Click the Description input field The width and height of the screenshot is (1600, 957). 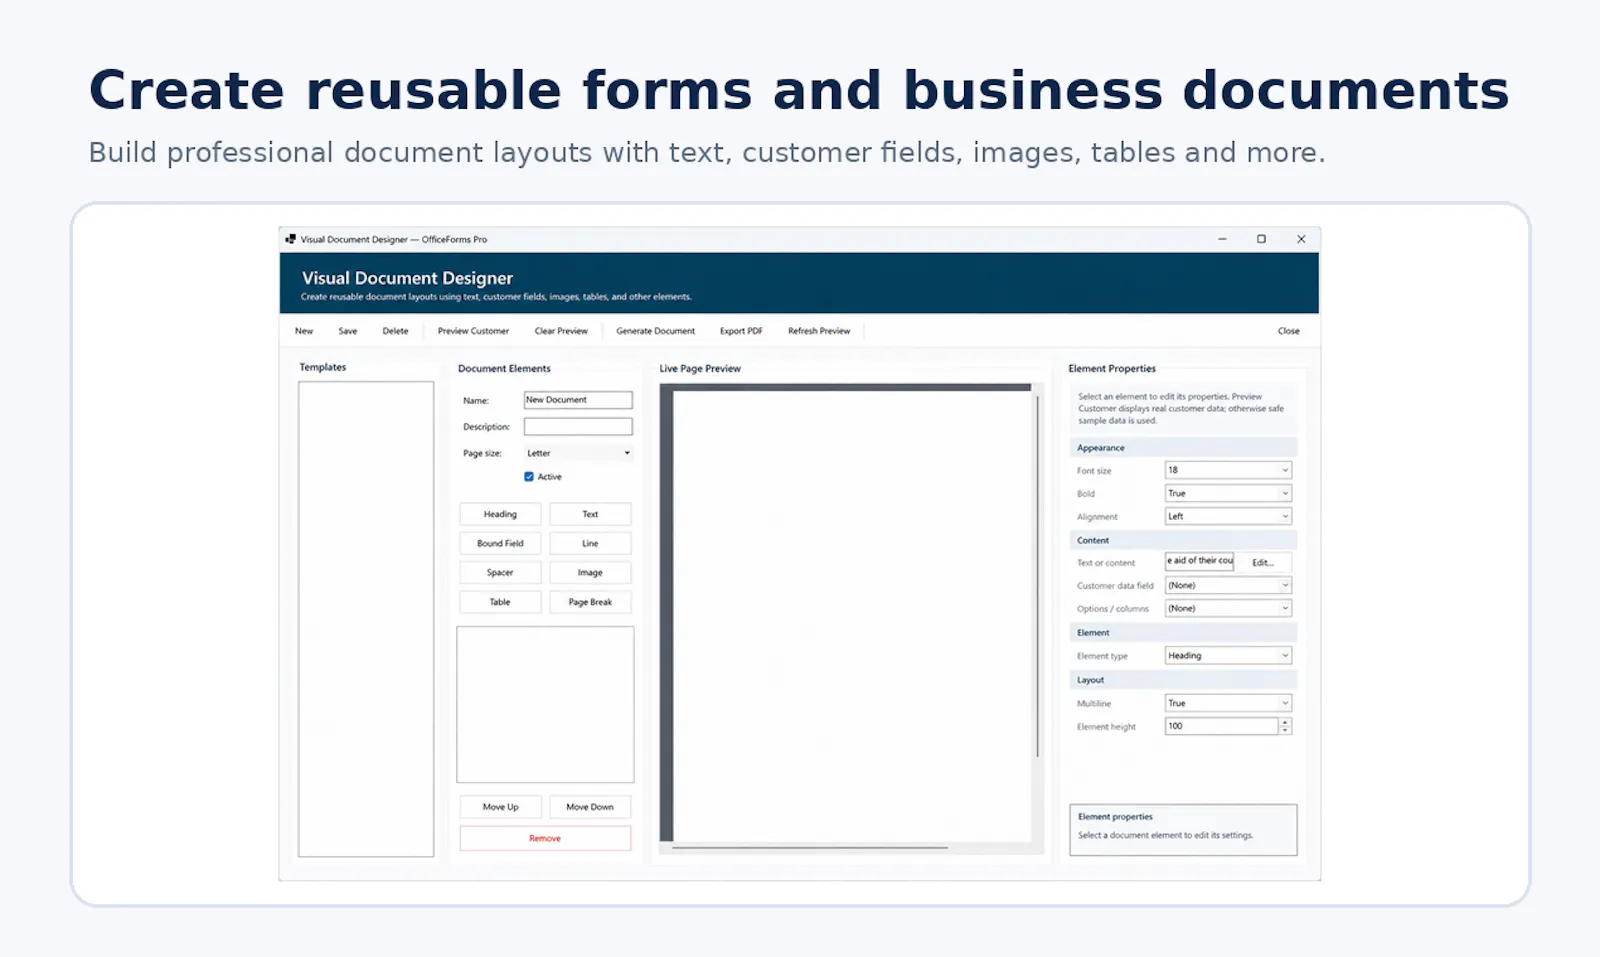(578, 427)
